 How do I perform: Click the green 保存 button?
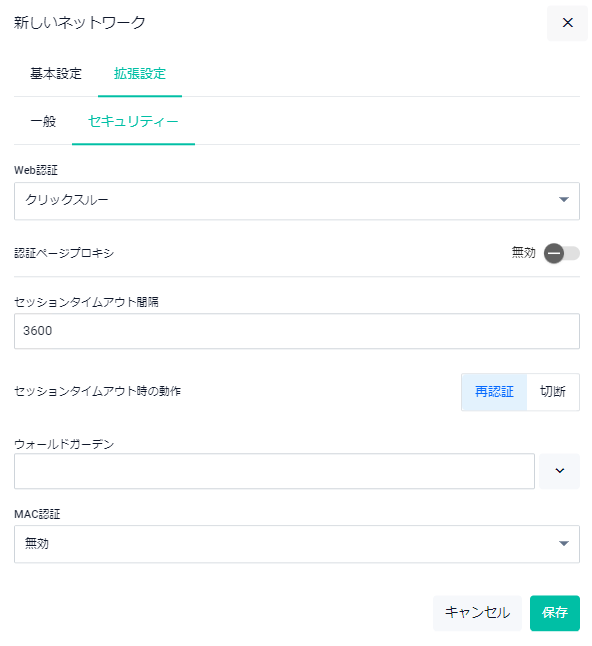click(x=555, y=613)
